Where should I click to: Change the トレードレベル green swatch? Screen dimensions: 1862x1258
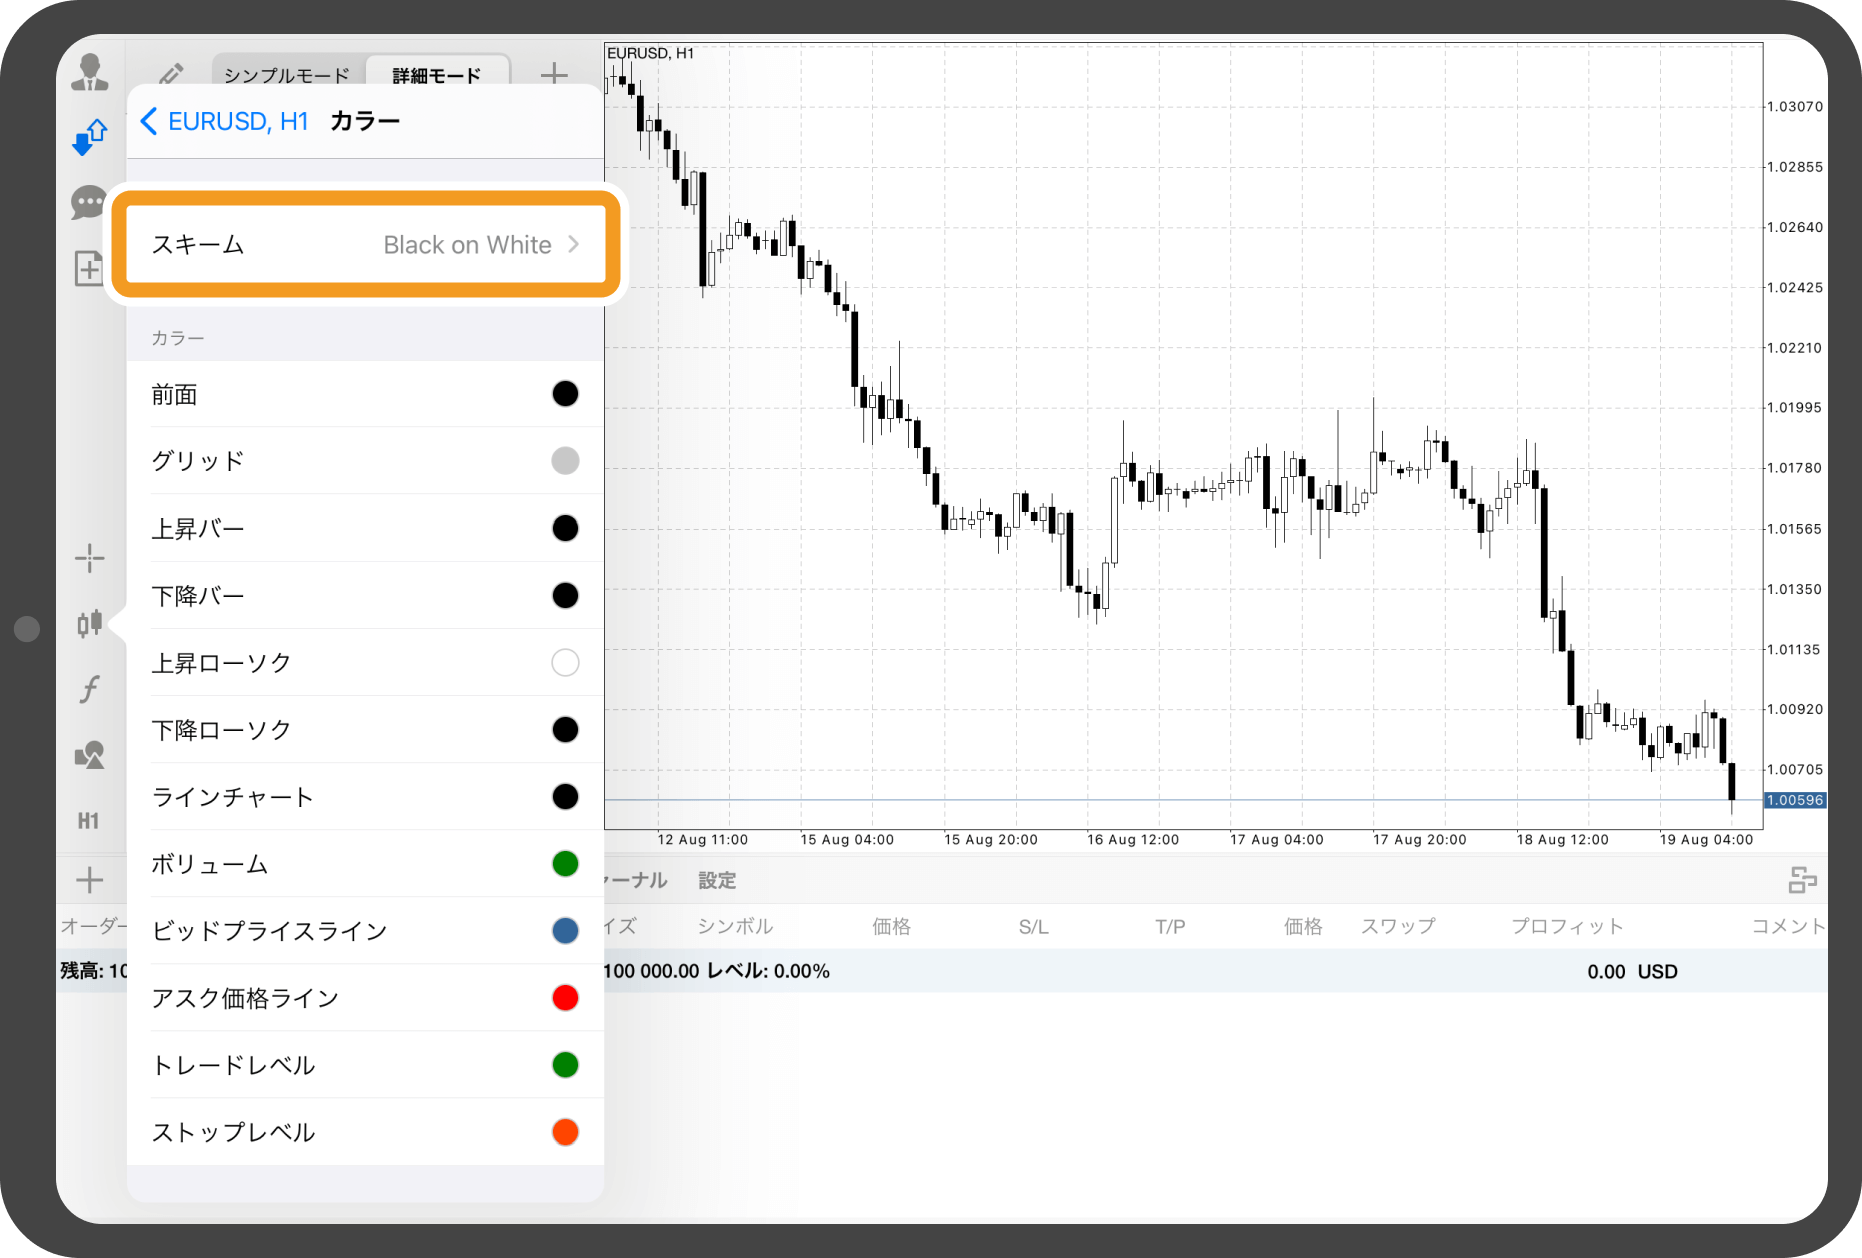(x=565, y=1065)
